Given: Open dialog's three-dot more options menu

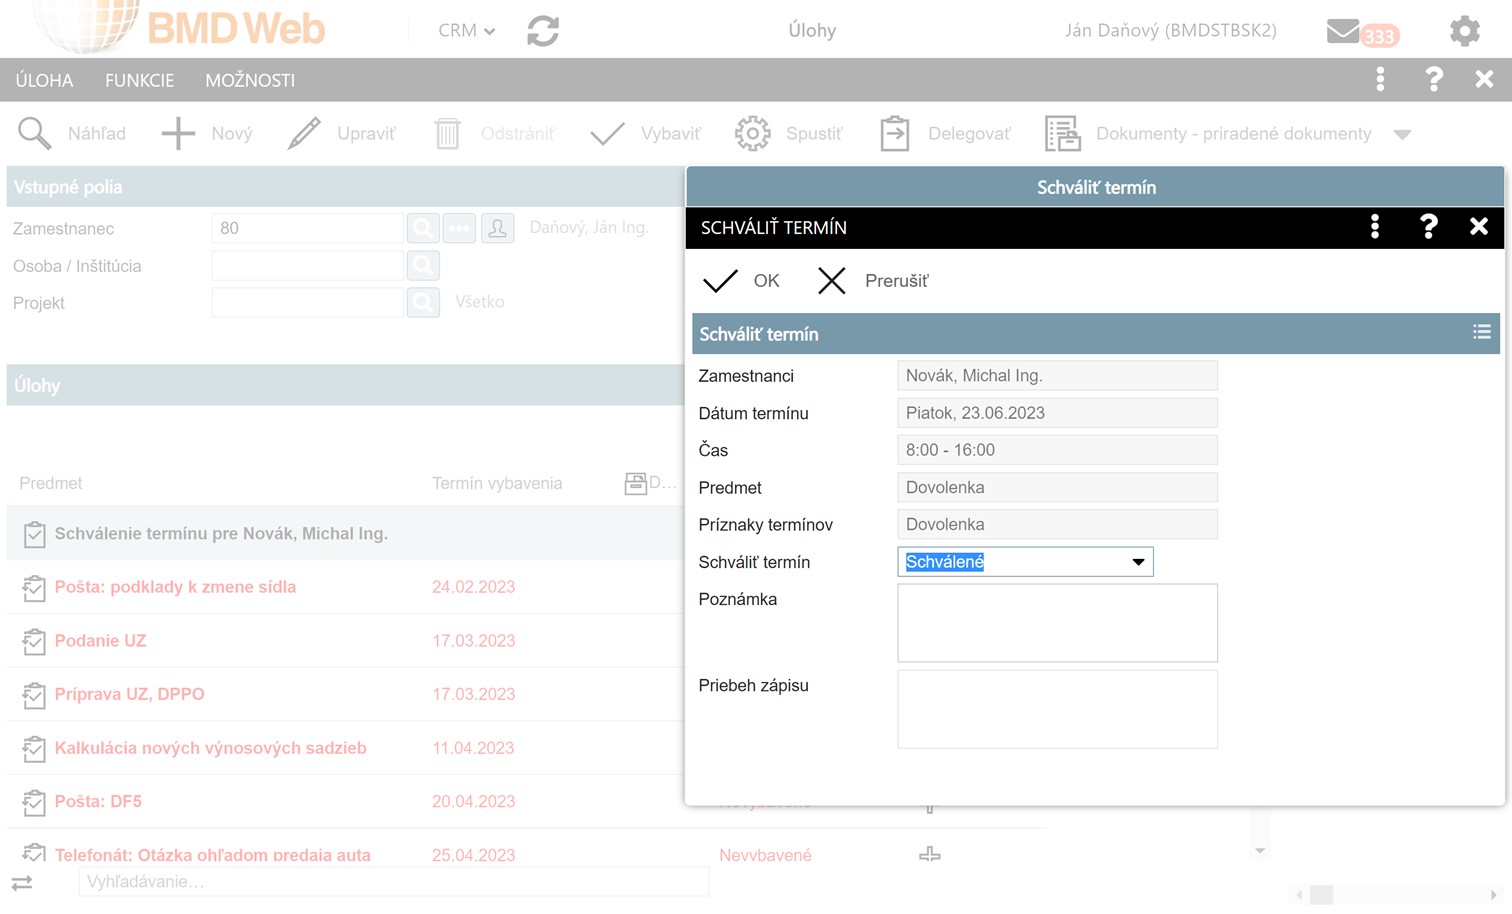Looking at the screenshot, I should [1375, 227].
